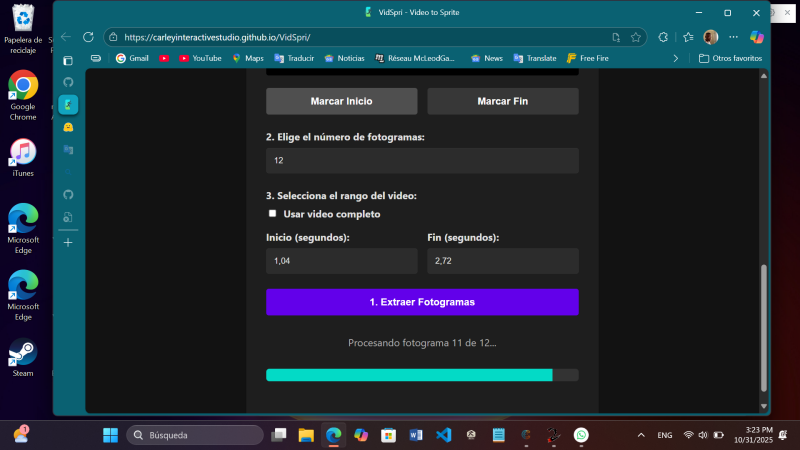The width and height of the screenshot is (800, 450).
Task: Bookmark this page with the star icon
Action: 636,37
